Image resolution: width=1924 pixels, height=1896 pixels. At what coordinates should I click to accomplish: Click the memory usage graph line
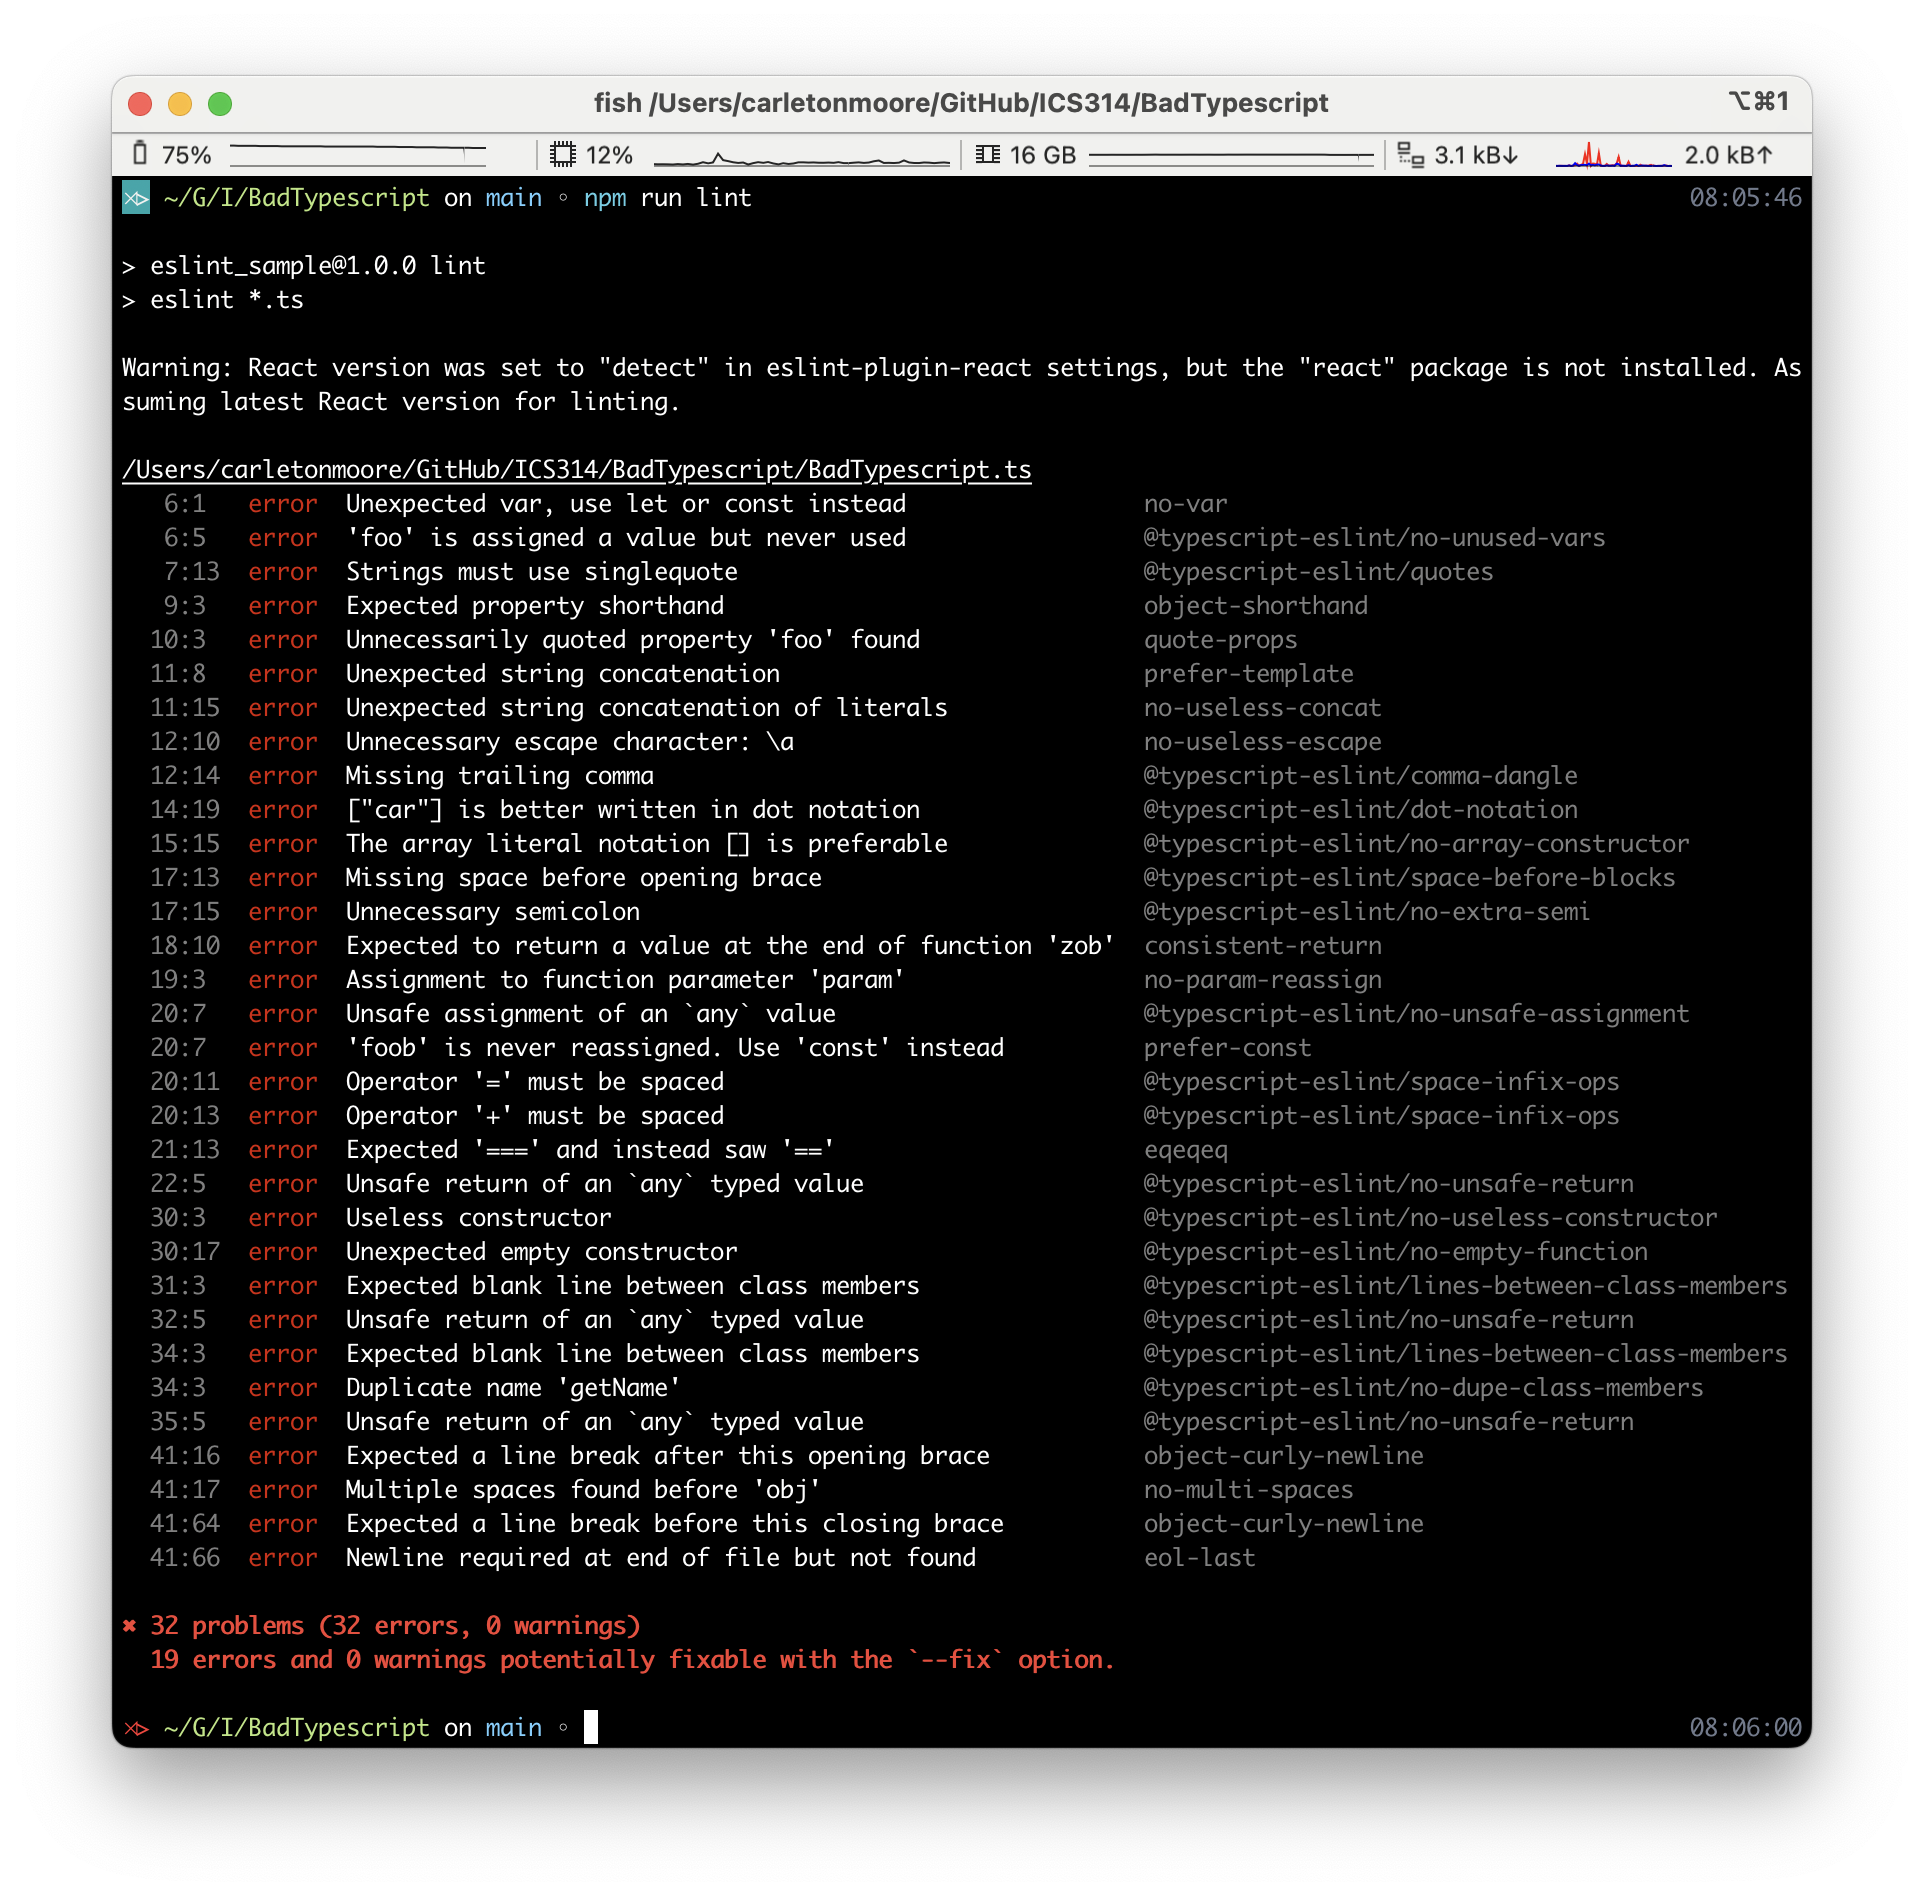coord(1230,155)
